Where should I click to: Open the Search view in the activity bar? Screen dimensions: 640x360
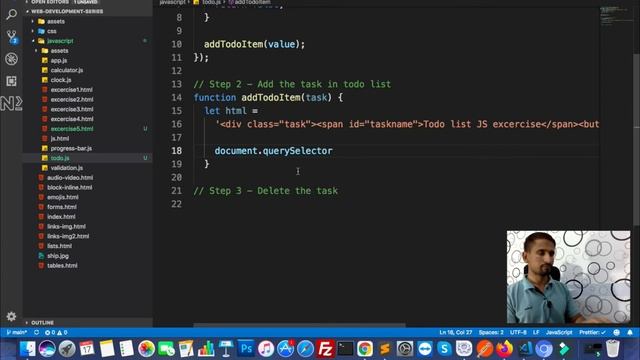click(x=11, y=14)
